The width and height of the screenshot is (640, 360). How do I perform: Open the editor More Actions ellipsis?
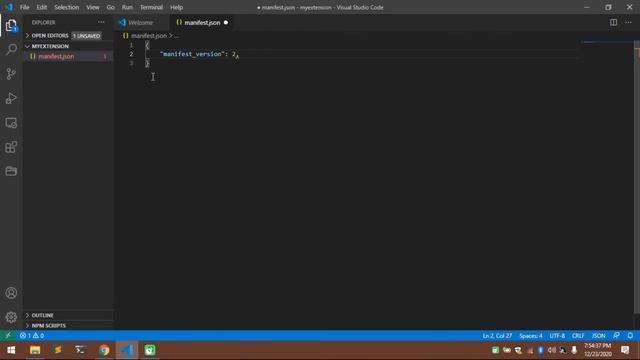(628, 22)
